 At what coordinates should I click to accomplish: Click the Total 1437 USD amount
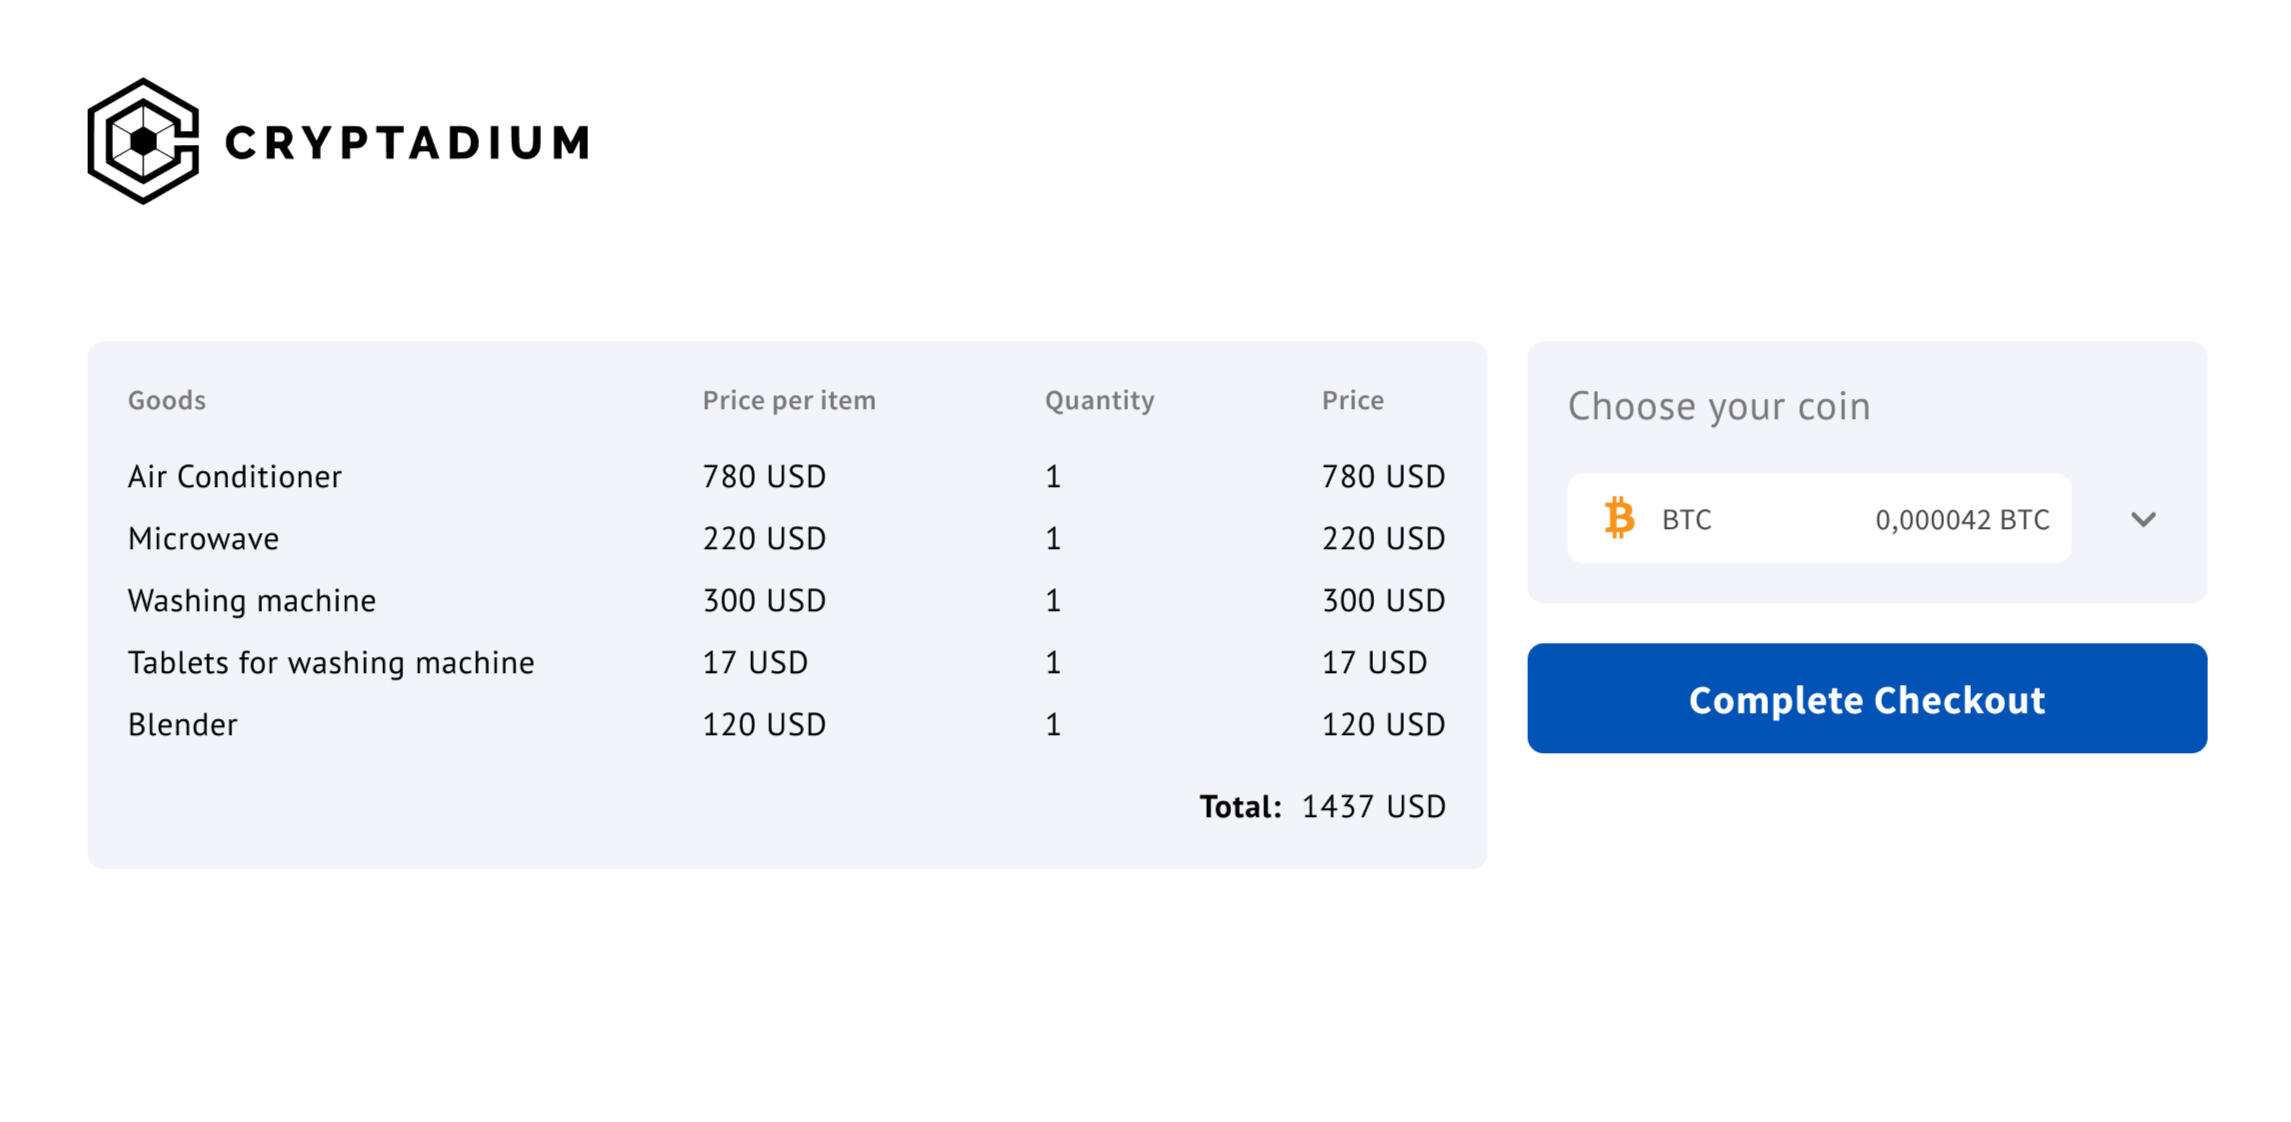pos(1372,807)
